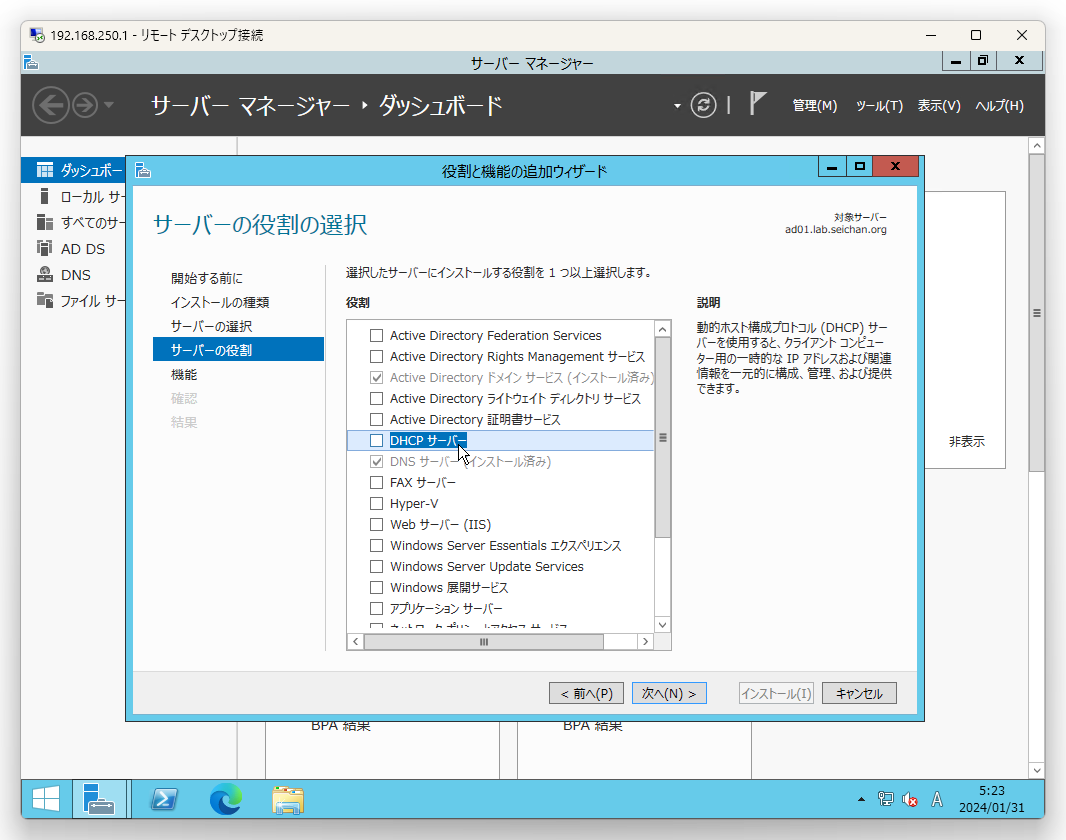This screenshot has width=1066, height=840.
Task: Click the キャンセル button
Action: (x=859, y=694)
